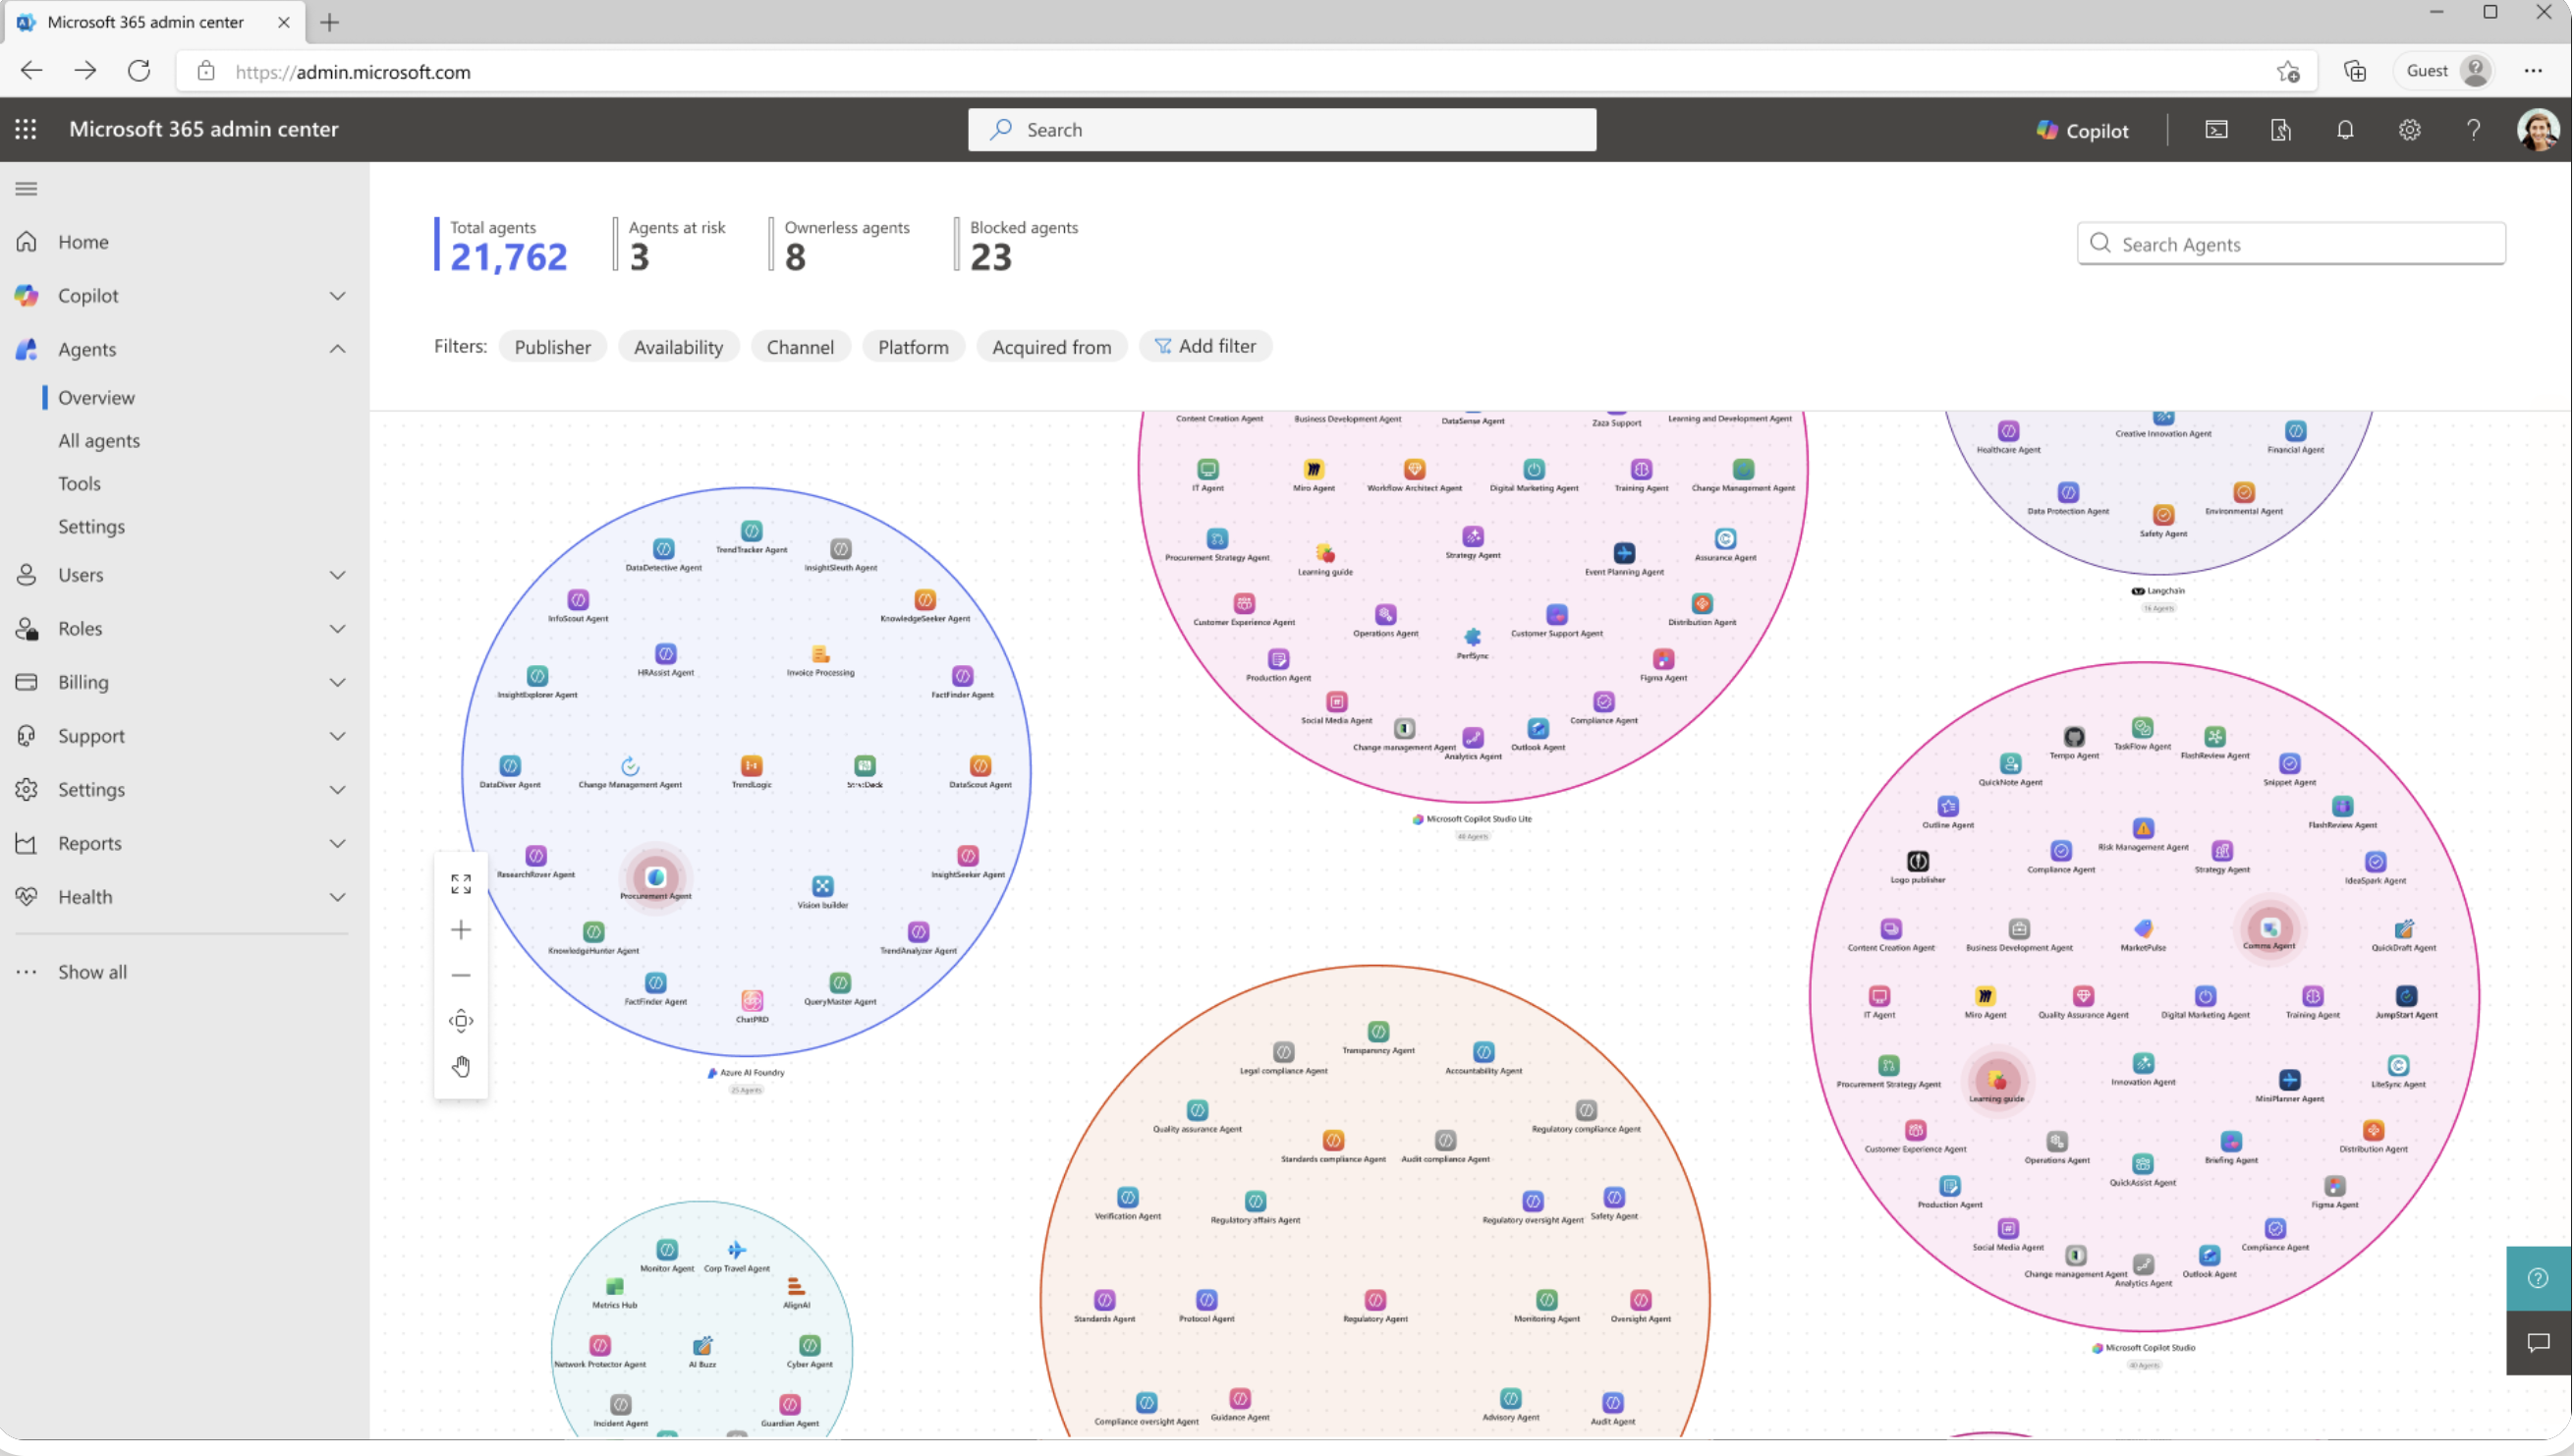Expand the Reports navigation section
2574x1456 pixels.
tap(338, 843)
